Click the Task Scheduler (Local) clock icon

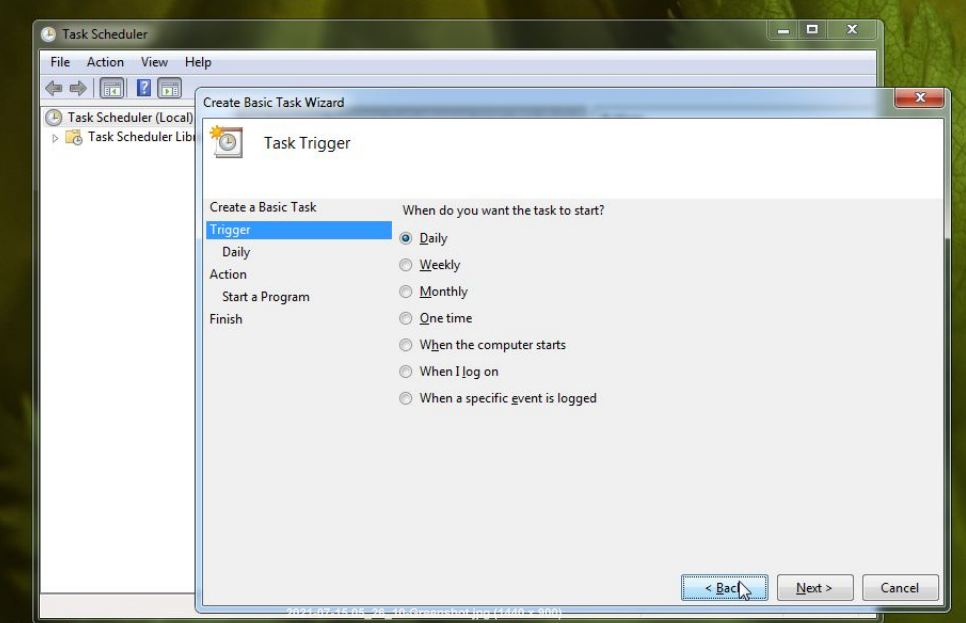(x=54, y=117)
